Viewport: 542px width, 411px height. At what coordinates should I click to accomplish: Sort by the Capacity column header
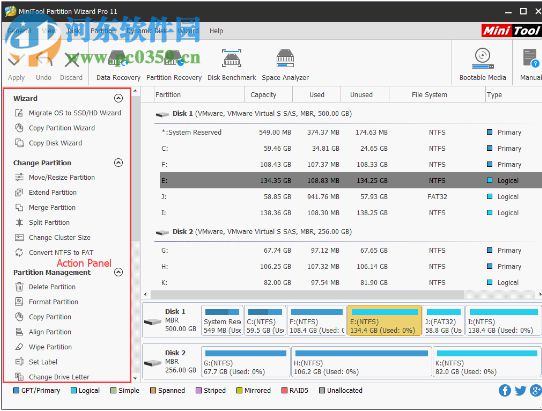tap(269, 95)
